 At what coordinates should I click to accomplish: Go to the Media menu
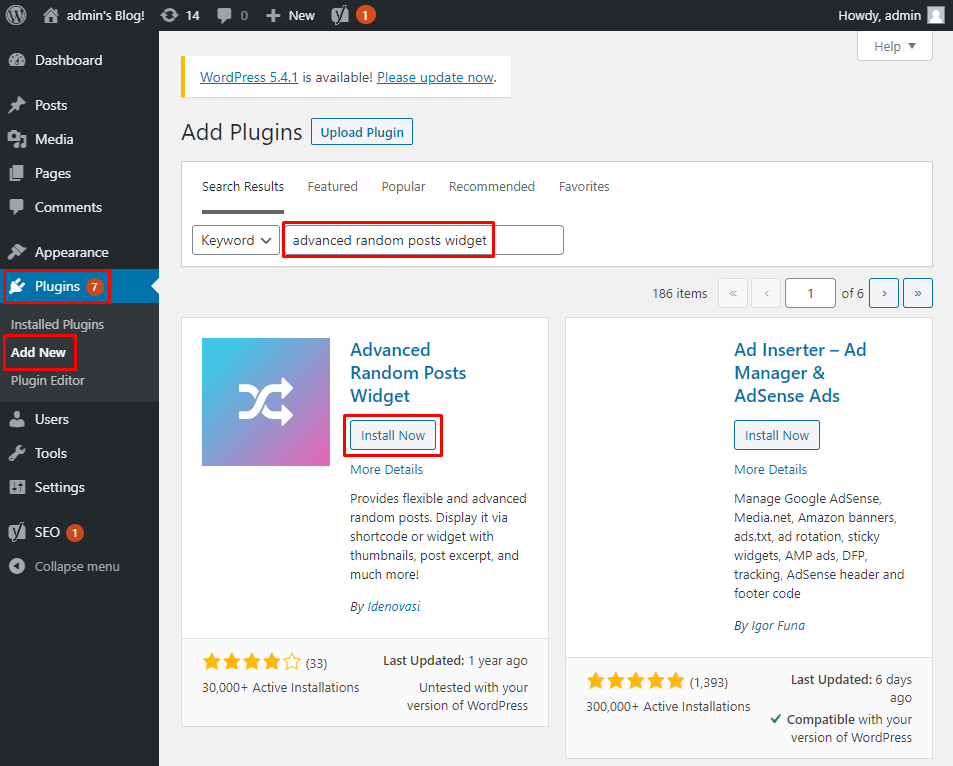[54, 139]
